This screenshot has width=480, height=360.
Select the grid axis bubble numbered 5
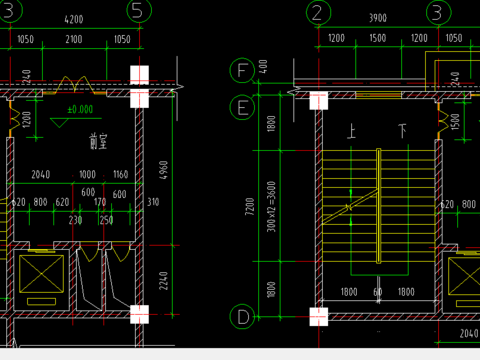coord(139,10)
